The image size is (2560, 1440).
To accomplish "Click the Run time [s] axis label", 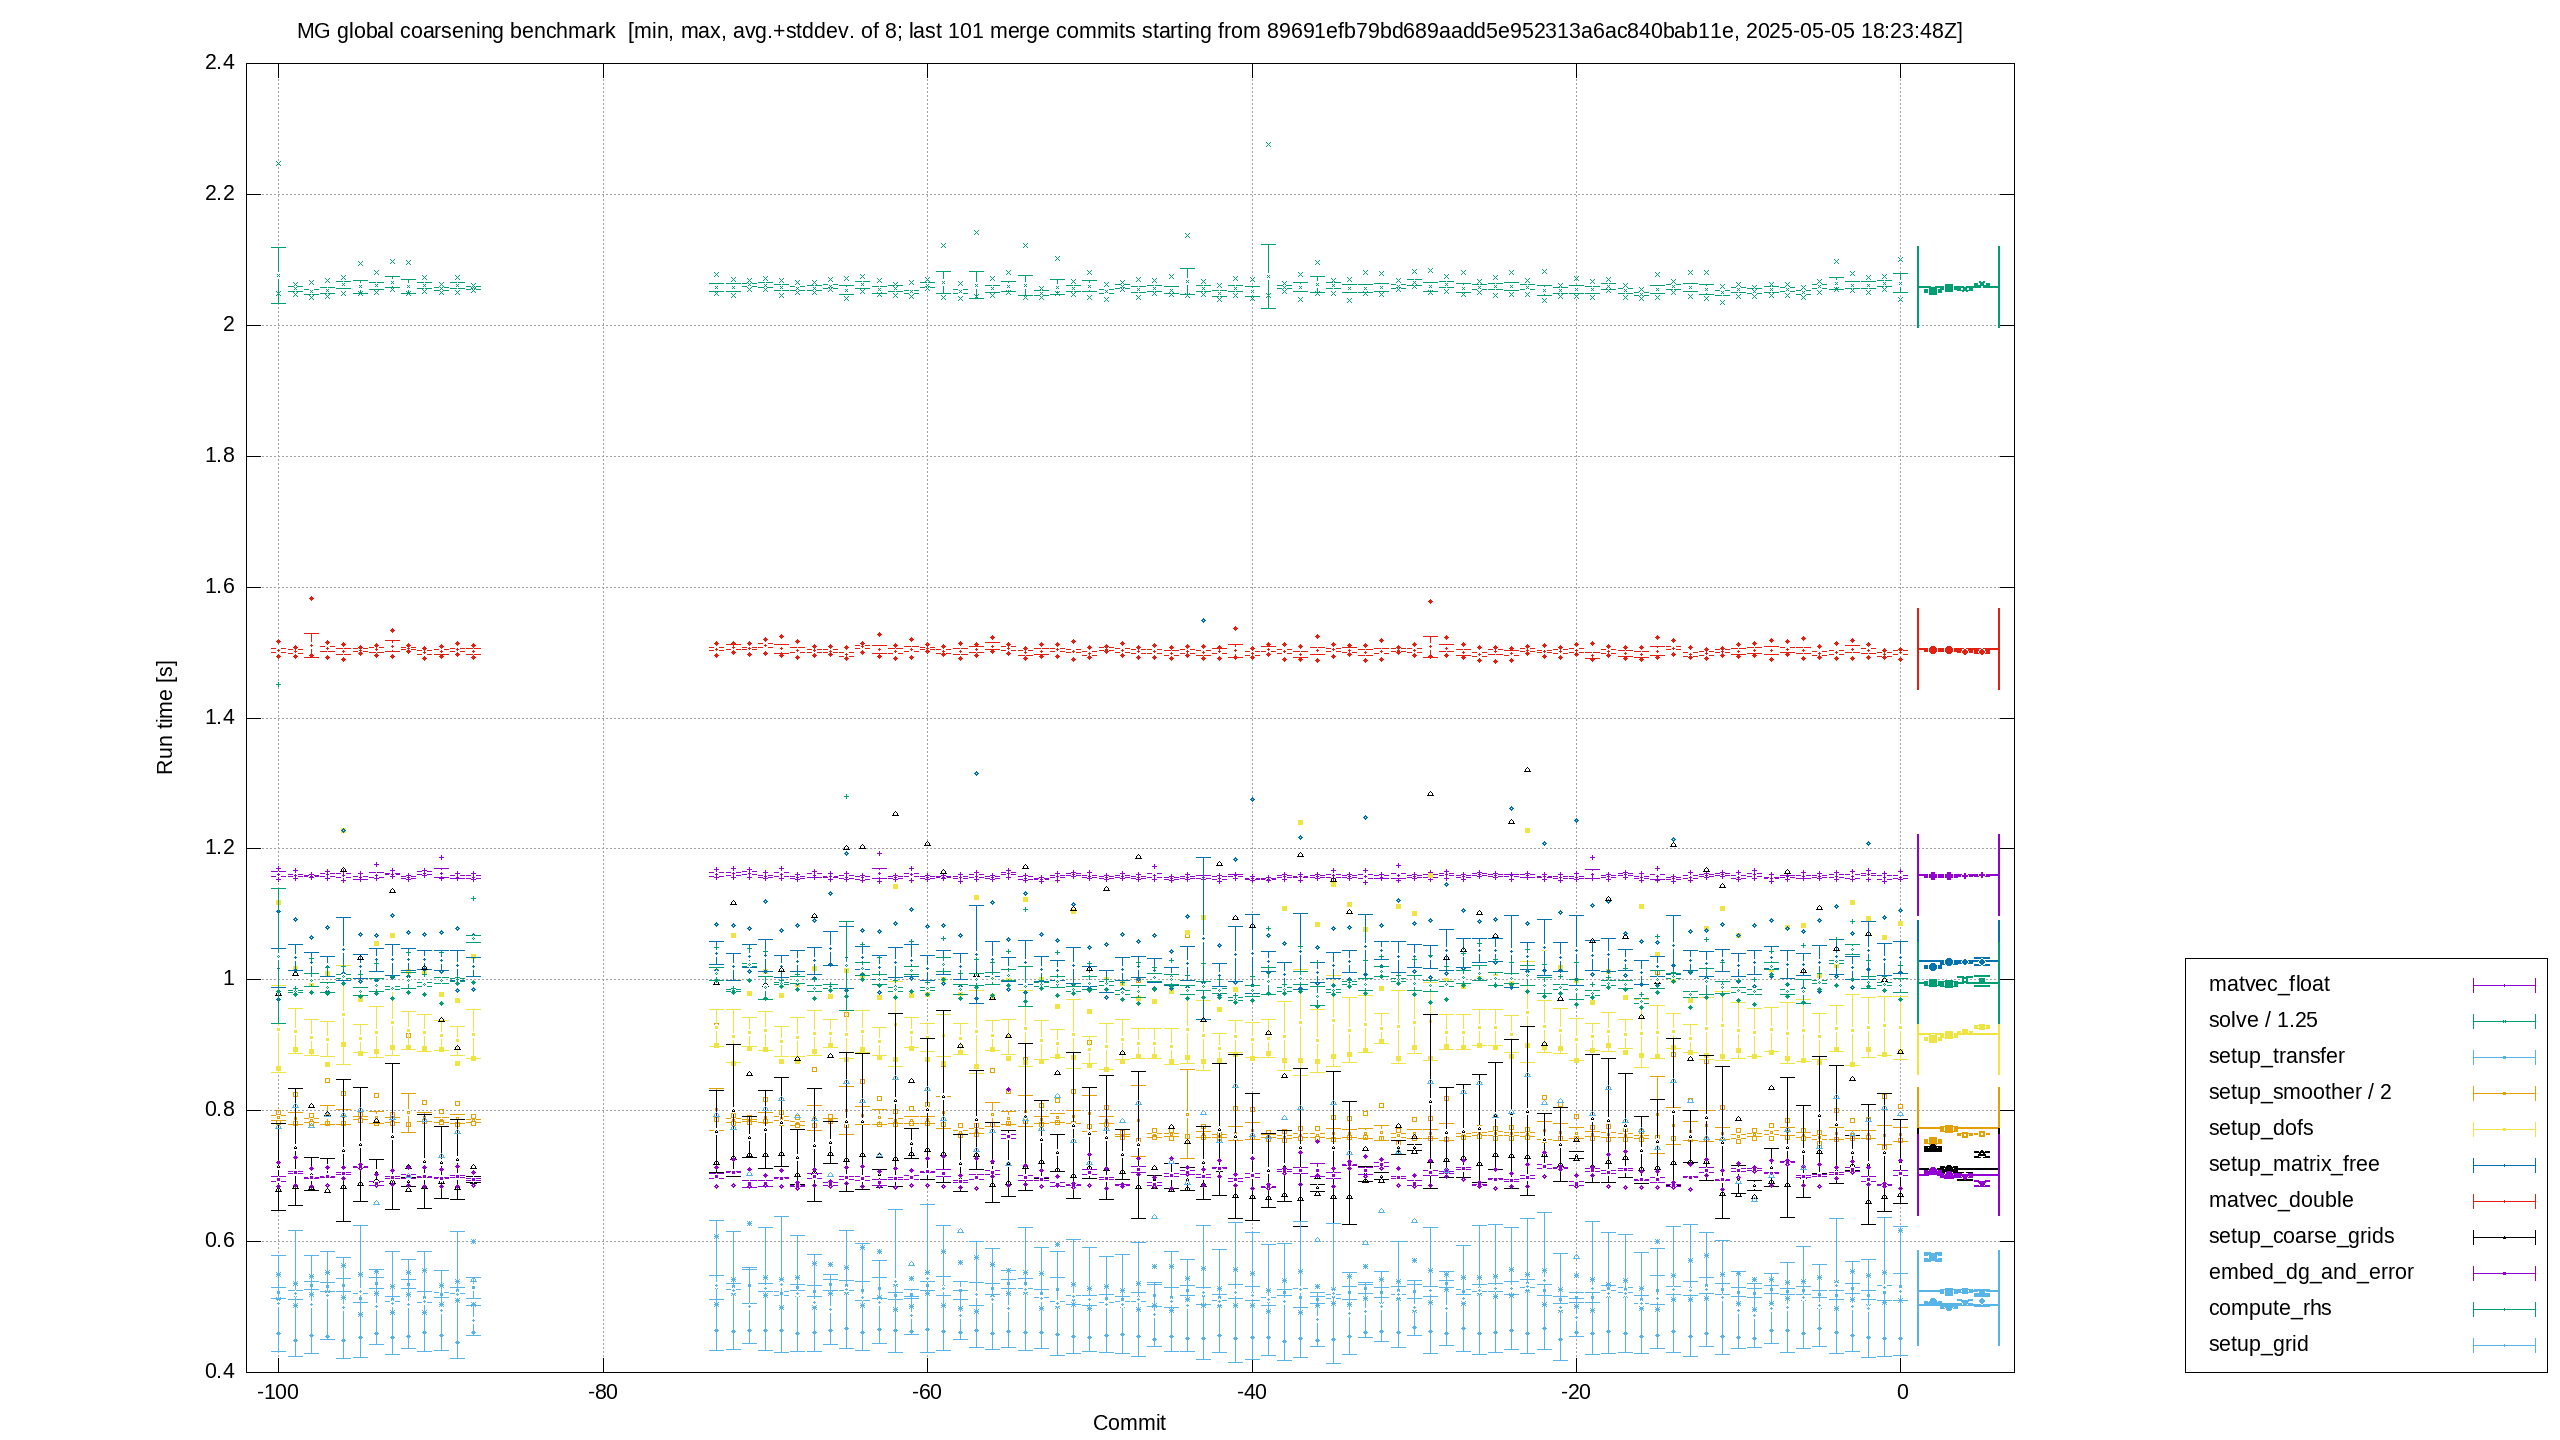I will (165, 717).
